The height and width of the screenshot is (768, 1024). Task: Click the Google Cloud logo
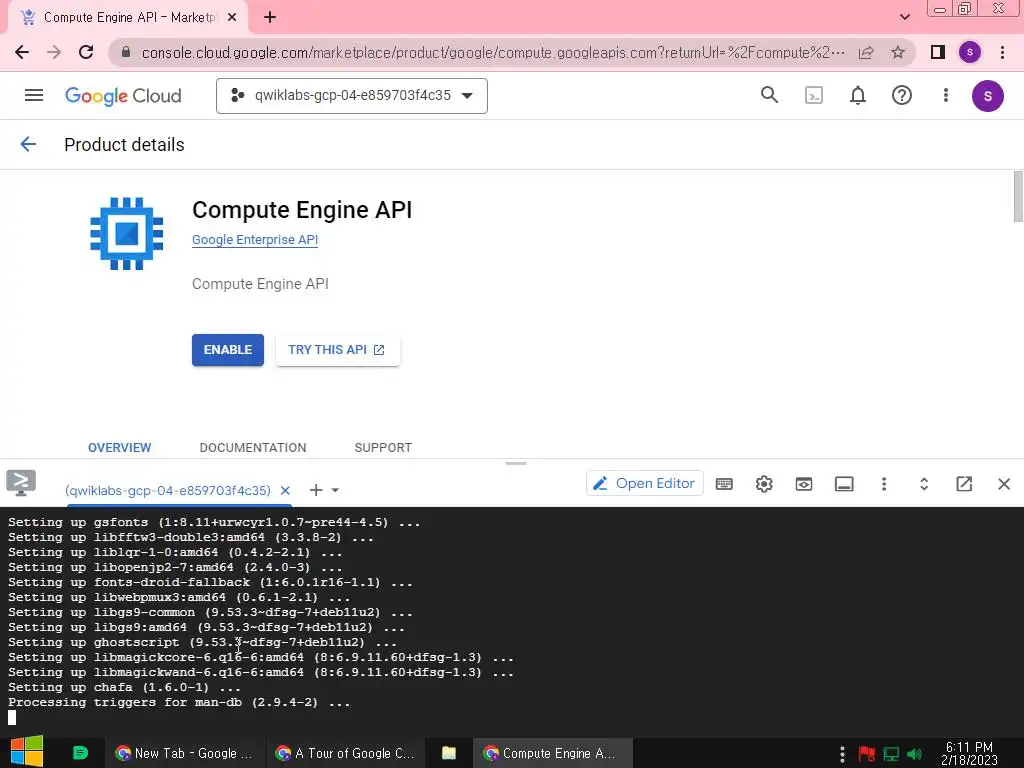(123, 96)
